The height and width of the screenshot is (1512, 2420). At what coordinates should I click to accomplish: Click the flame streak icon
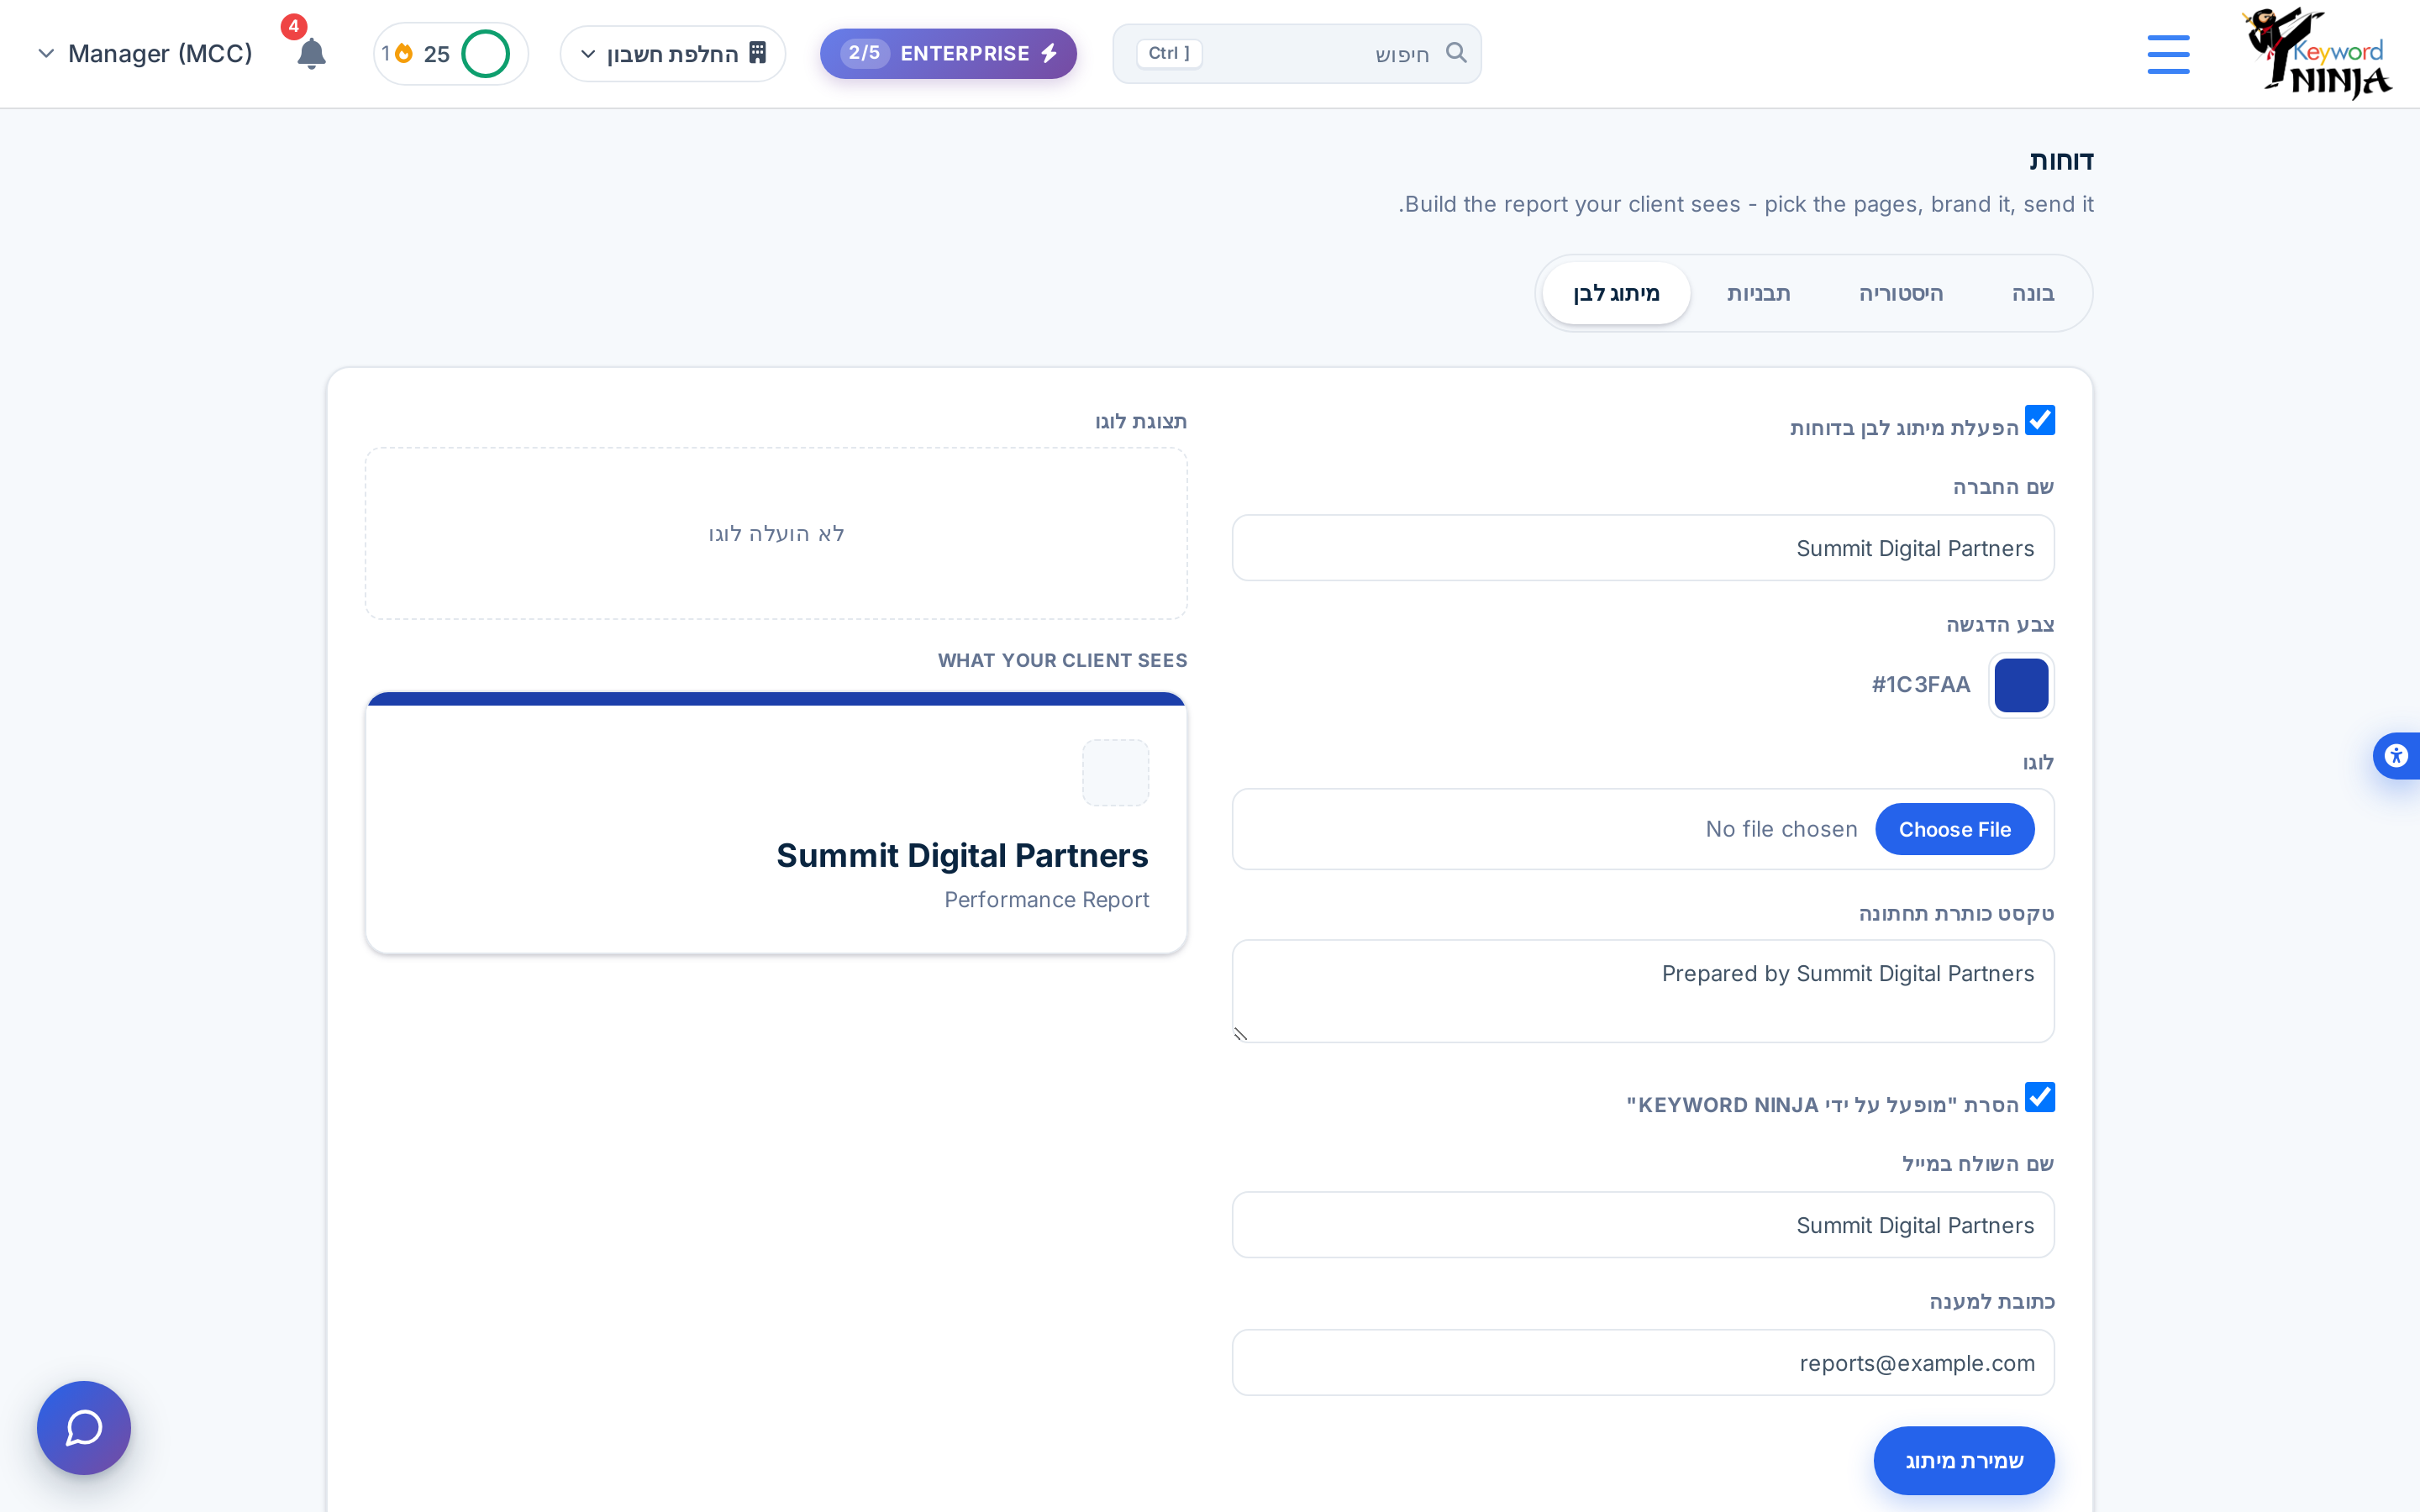pyautogui.click(x=404, y=53)
